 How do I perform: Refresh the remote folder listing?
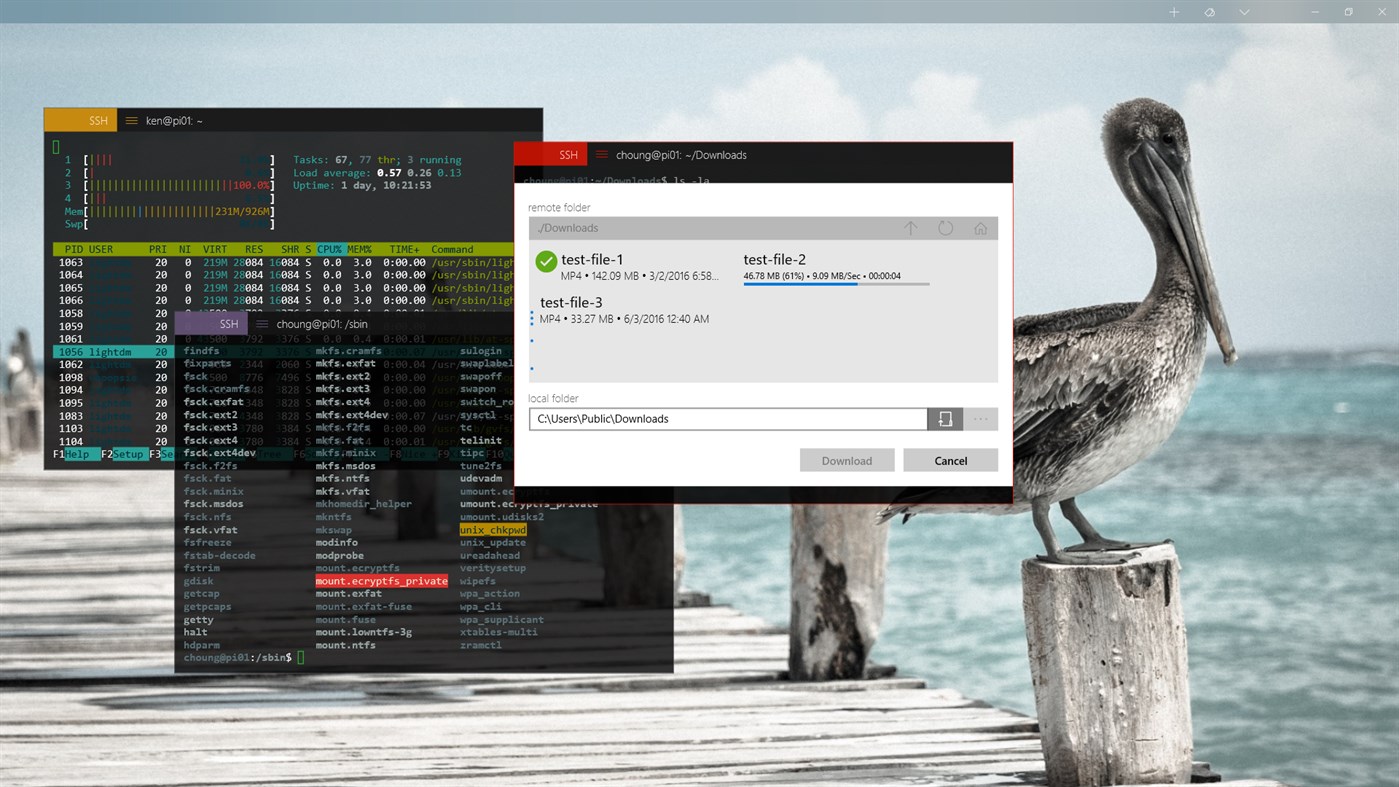(945, 228)
